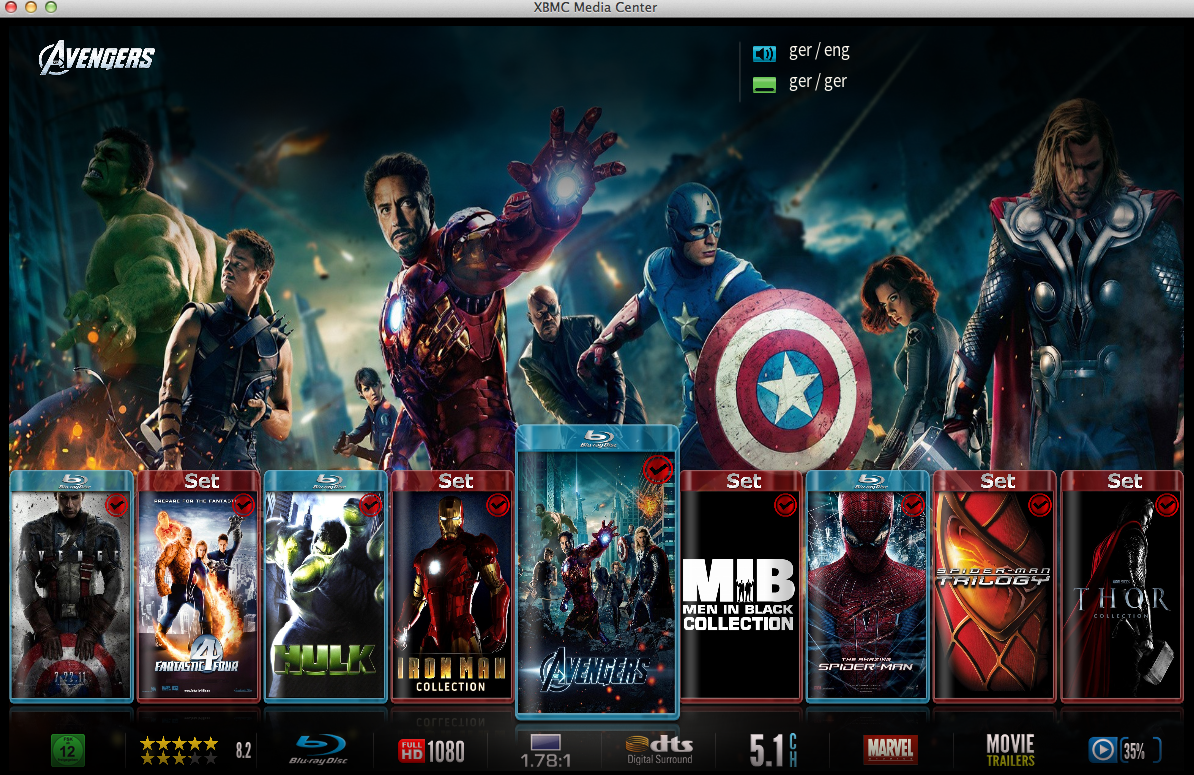Click the XBMC Media Center window title
Screen dimensions: 1194x775
point(595,7)
